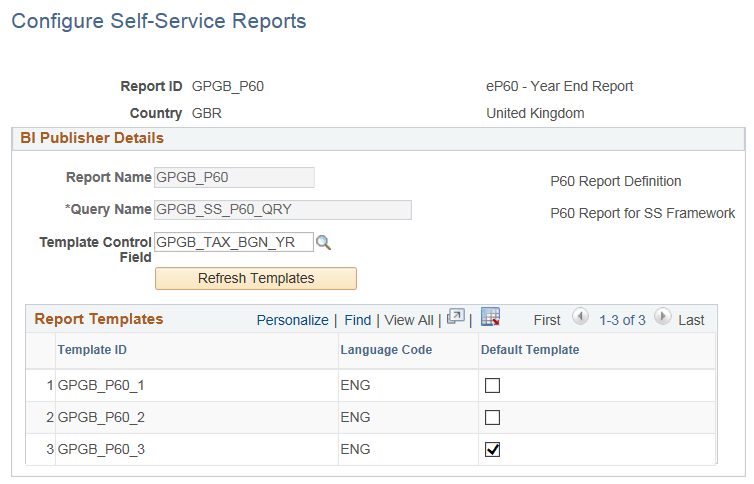Sort by Language Code column header
754x484 pixels.
click(x=386, y=350)
